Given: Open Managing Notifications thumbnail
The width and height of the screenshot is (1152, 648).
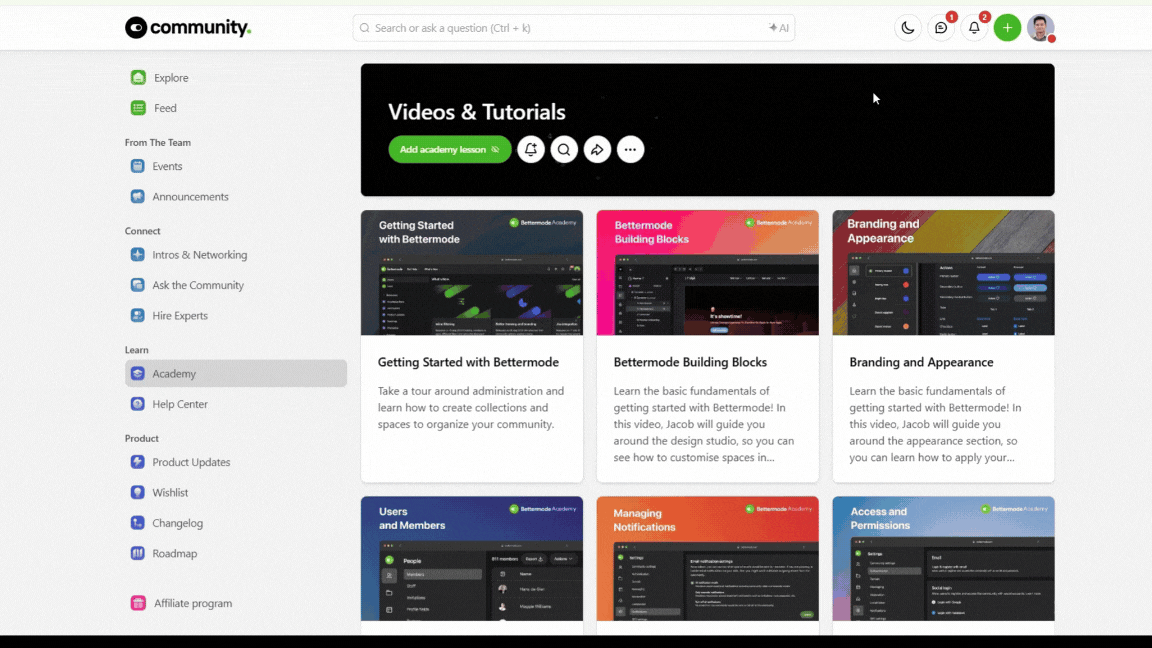Looking at the screenshot, I should pyautogui.click(x=708, y=558).
